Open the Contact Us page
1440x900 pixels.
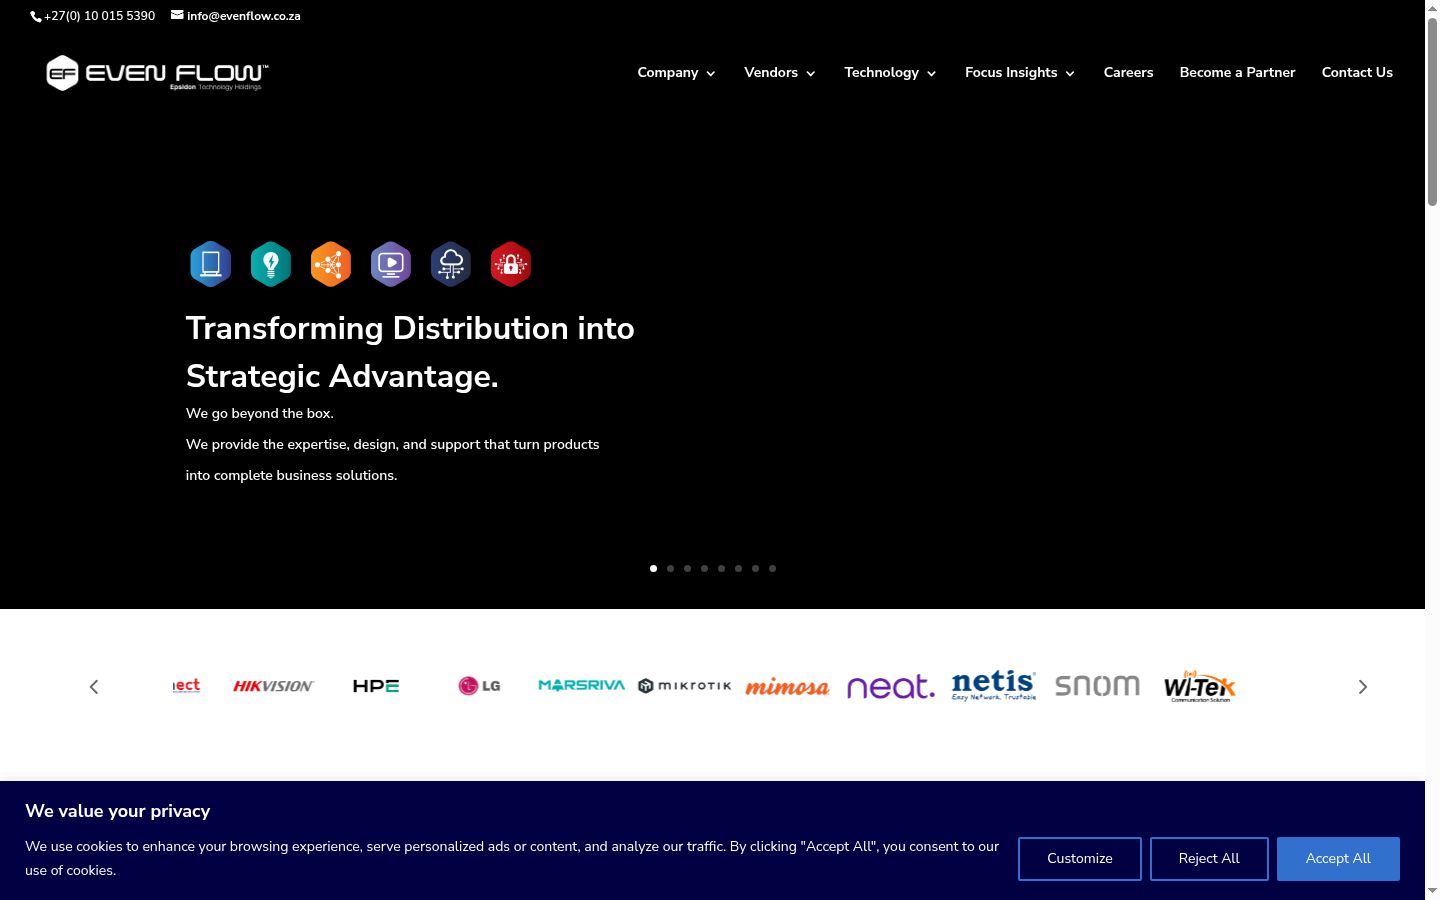tap(1357, 73)
